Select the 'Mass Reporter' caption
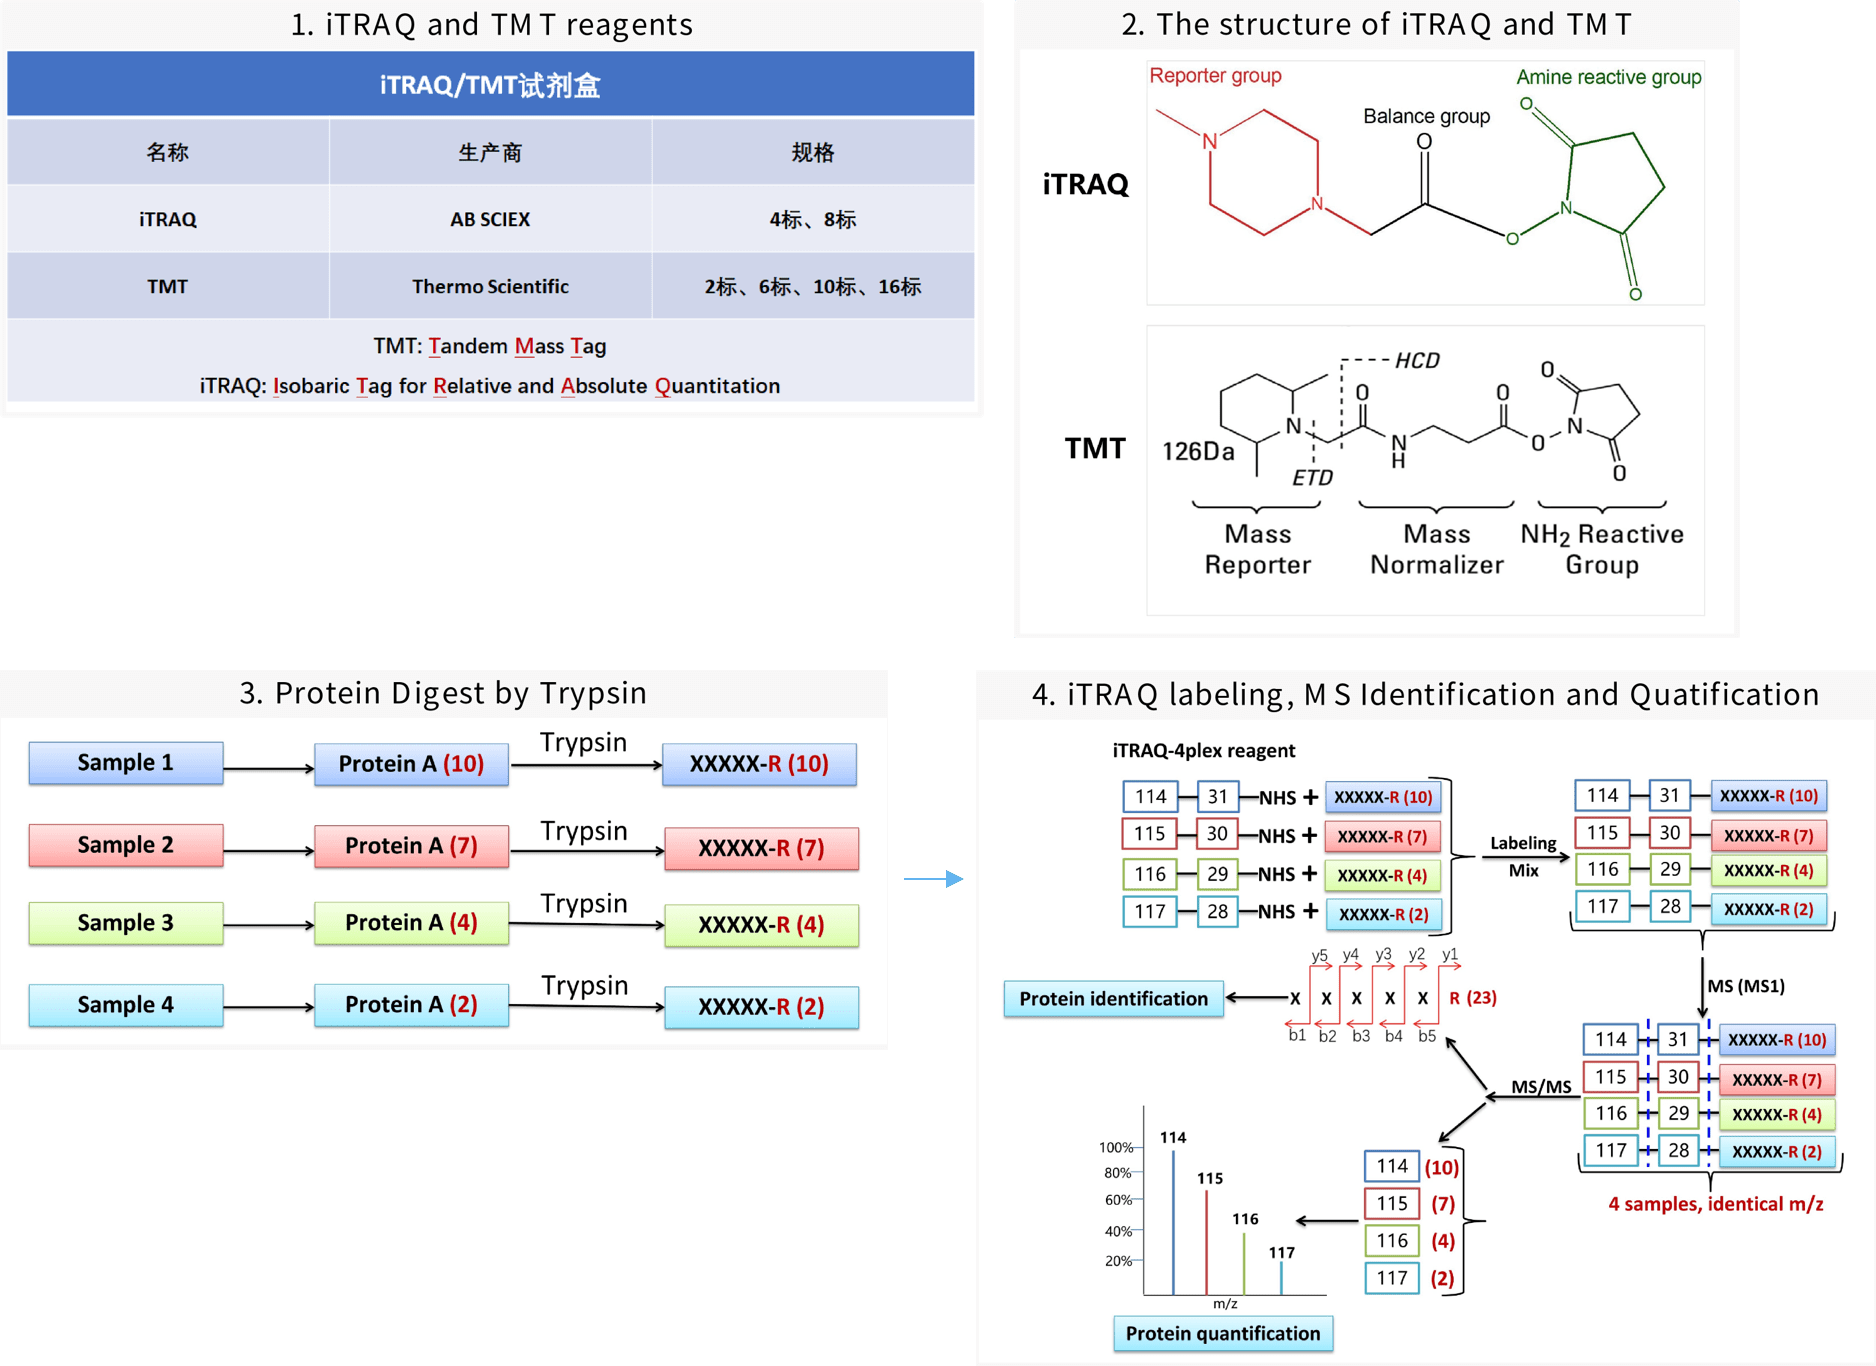This screenshot has width=1876, height=1366. [x=1257, y=549]
